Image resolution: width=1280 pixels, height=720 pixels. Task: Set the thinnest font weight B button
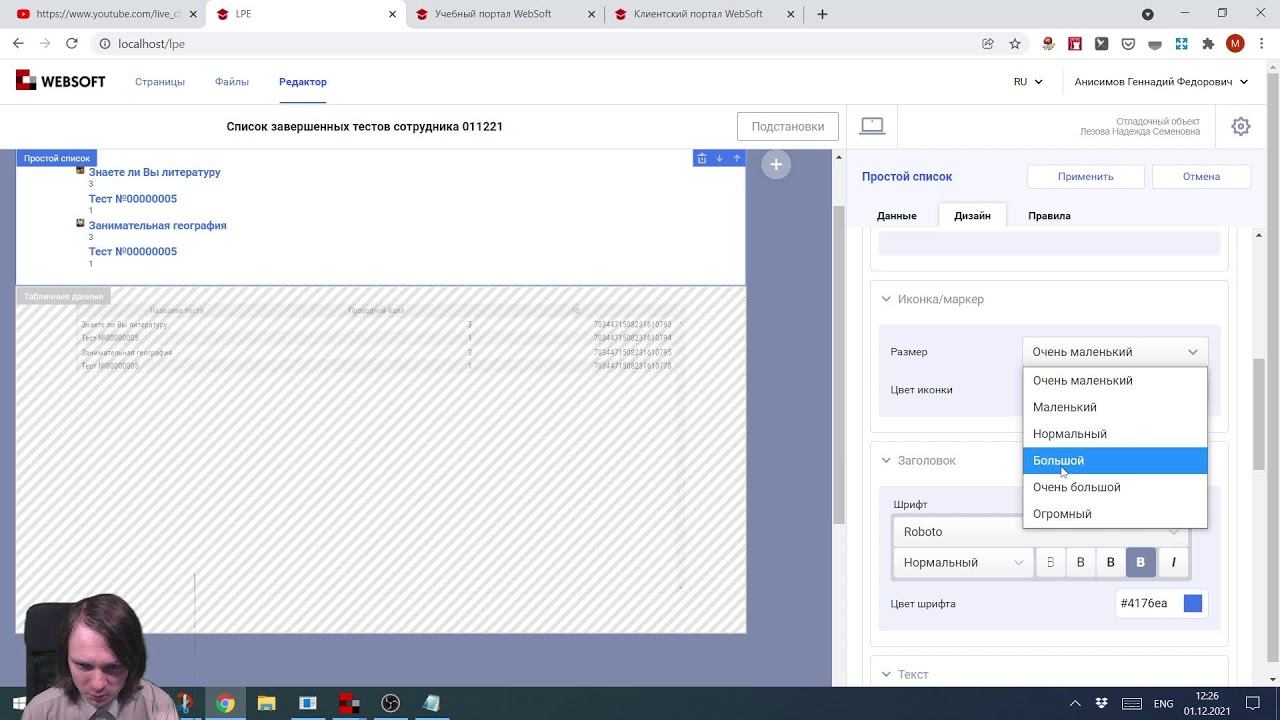click(1050, 562)
